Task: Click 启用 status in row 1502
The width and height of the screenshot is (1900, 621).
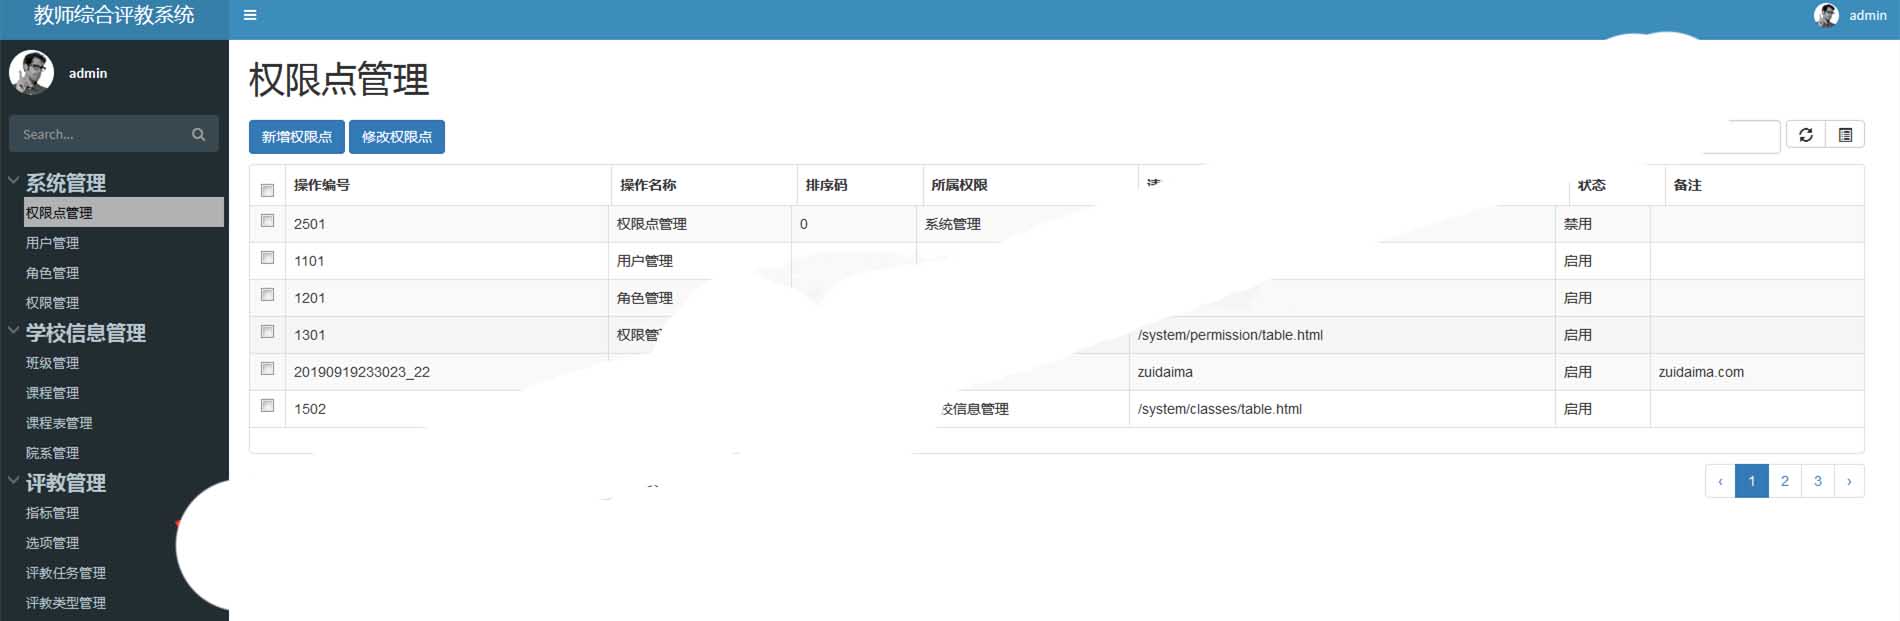Action: tap(1577, 409)
